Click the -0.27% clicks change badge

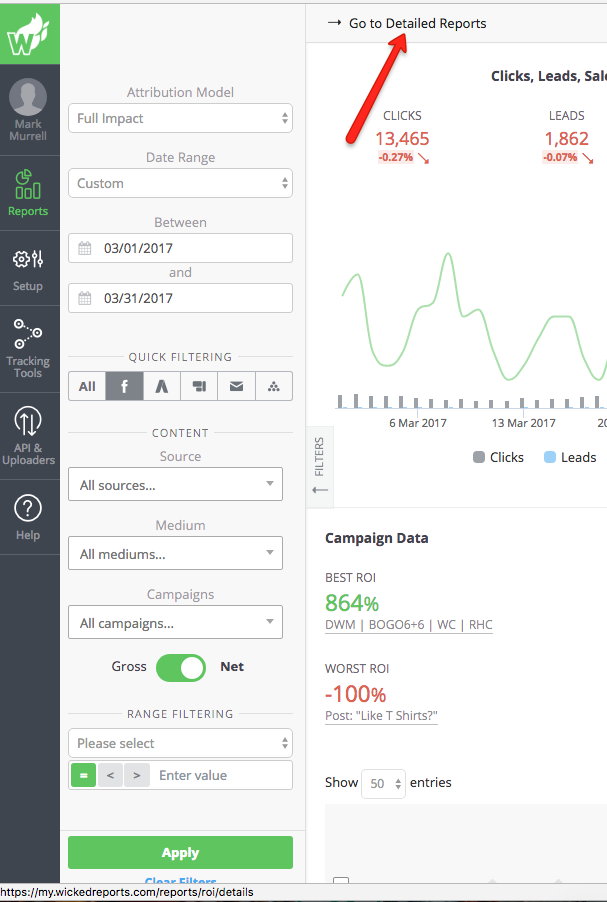tap(396, 157)
